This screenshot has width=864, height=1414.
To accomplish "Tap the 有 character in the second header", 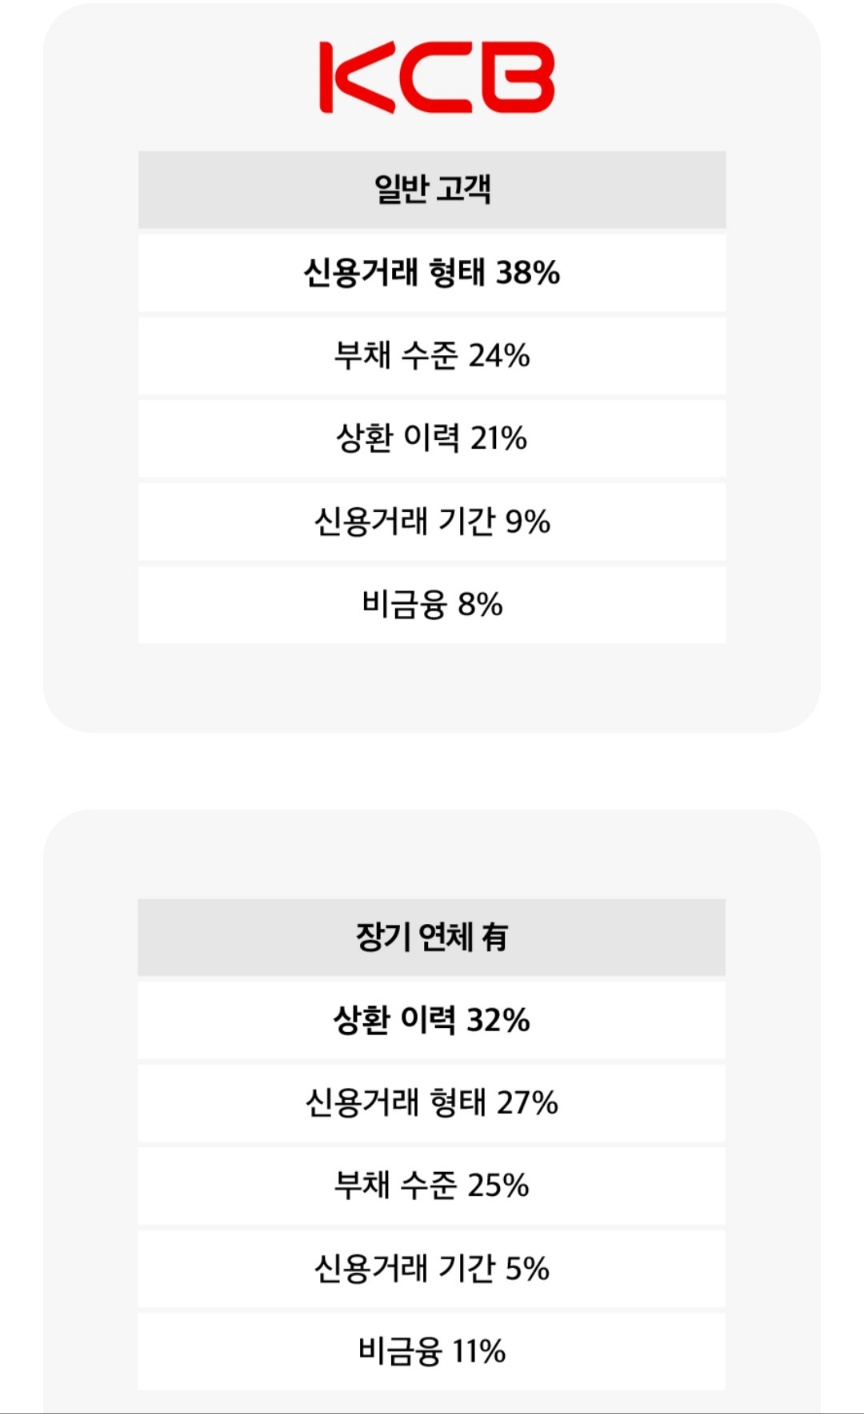I will [x=494, y=937].
